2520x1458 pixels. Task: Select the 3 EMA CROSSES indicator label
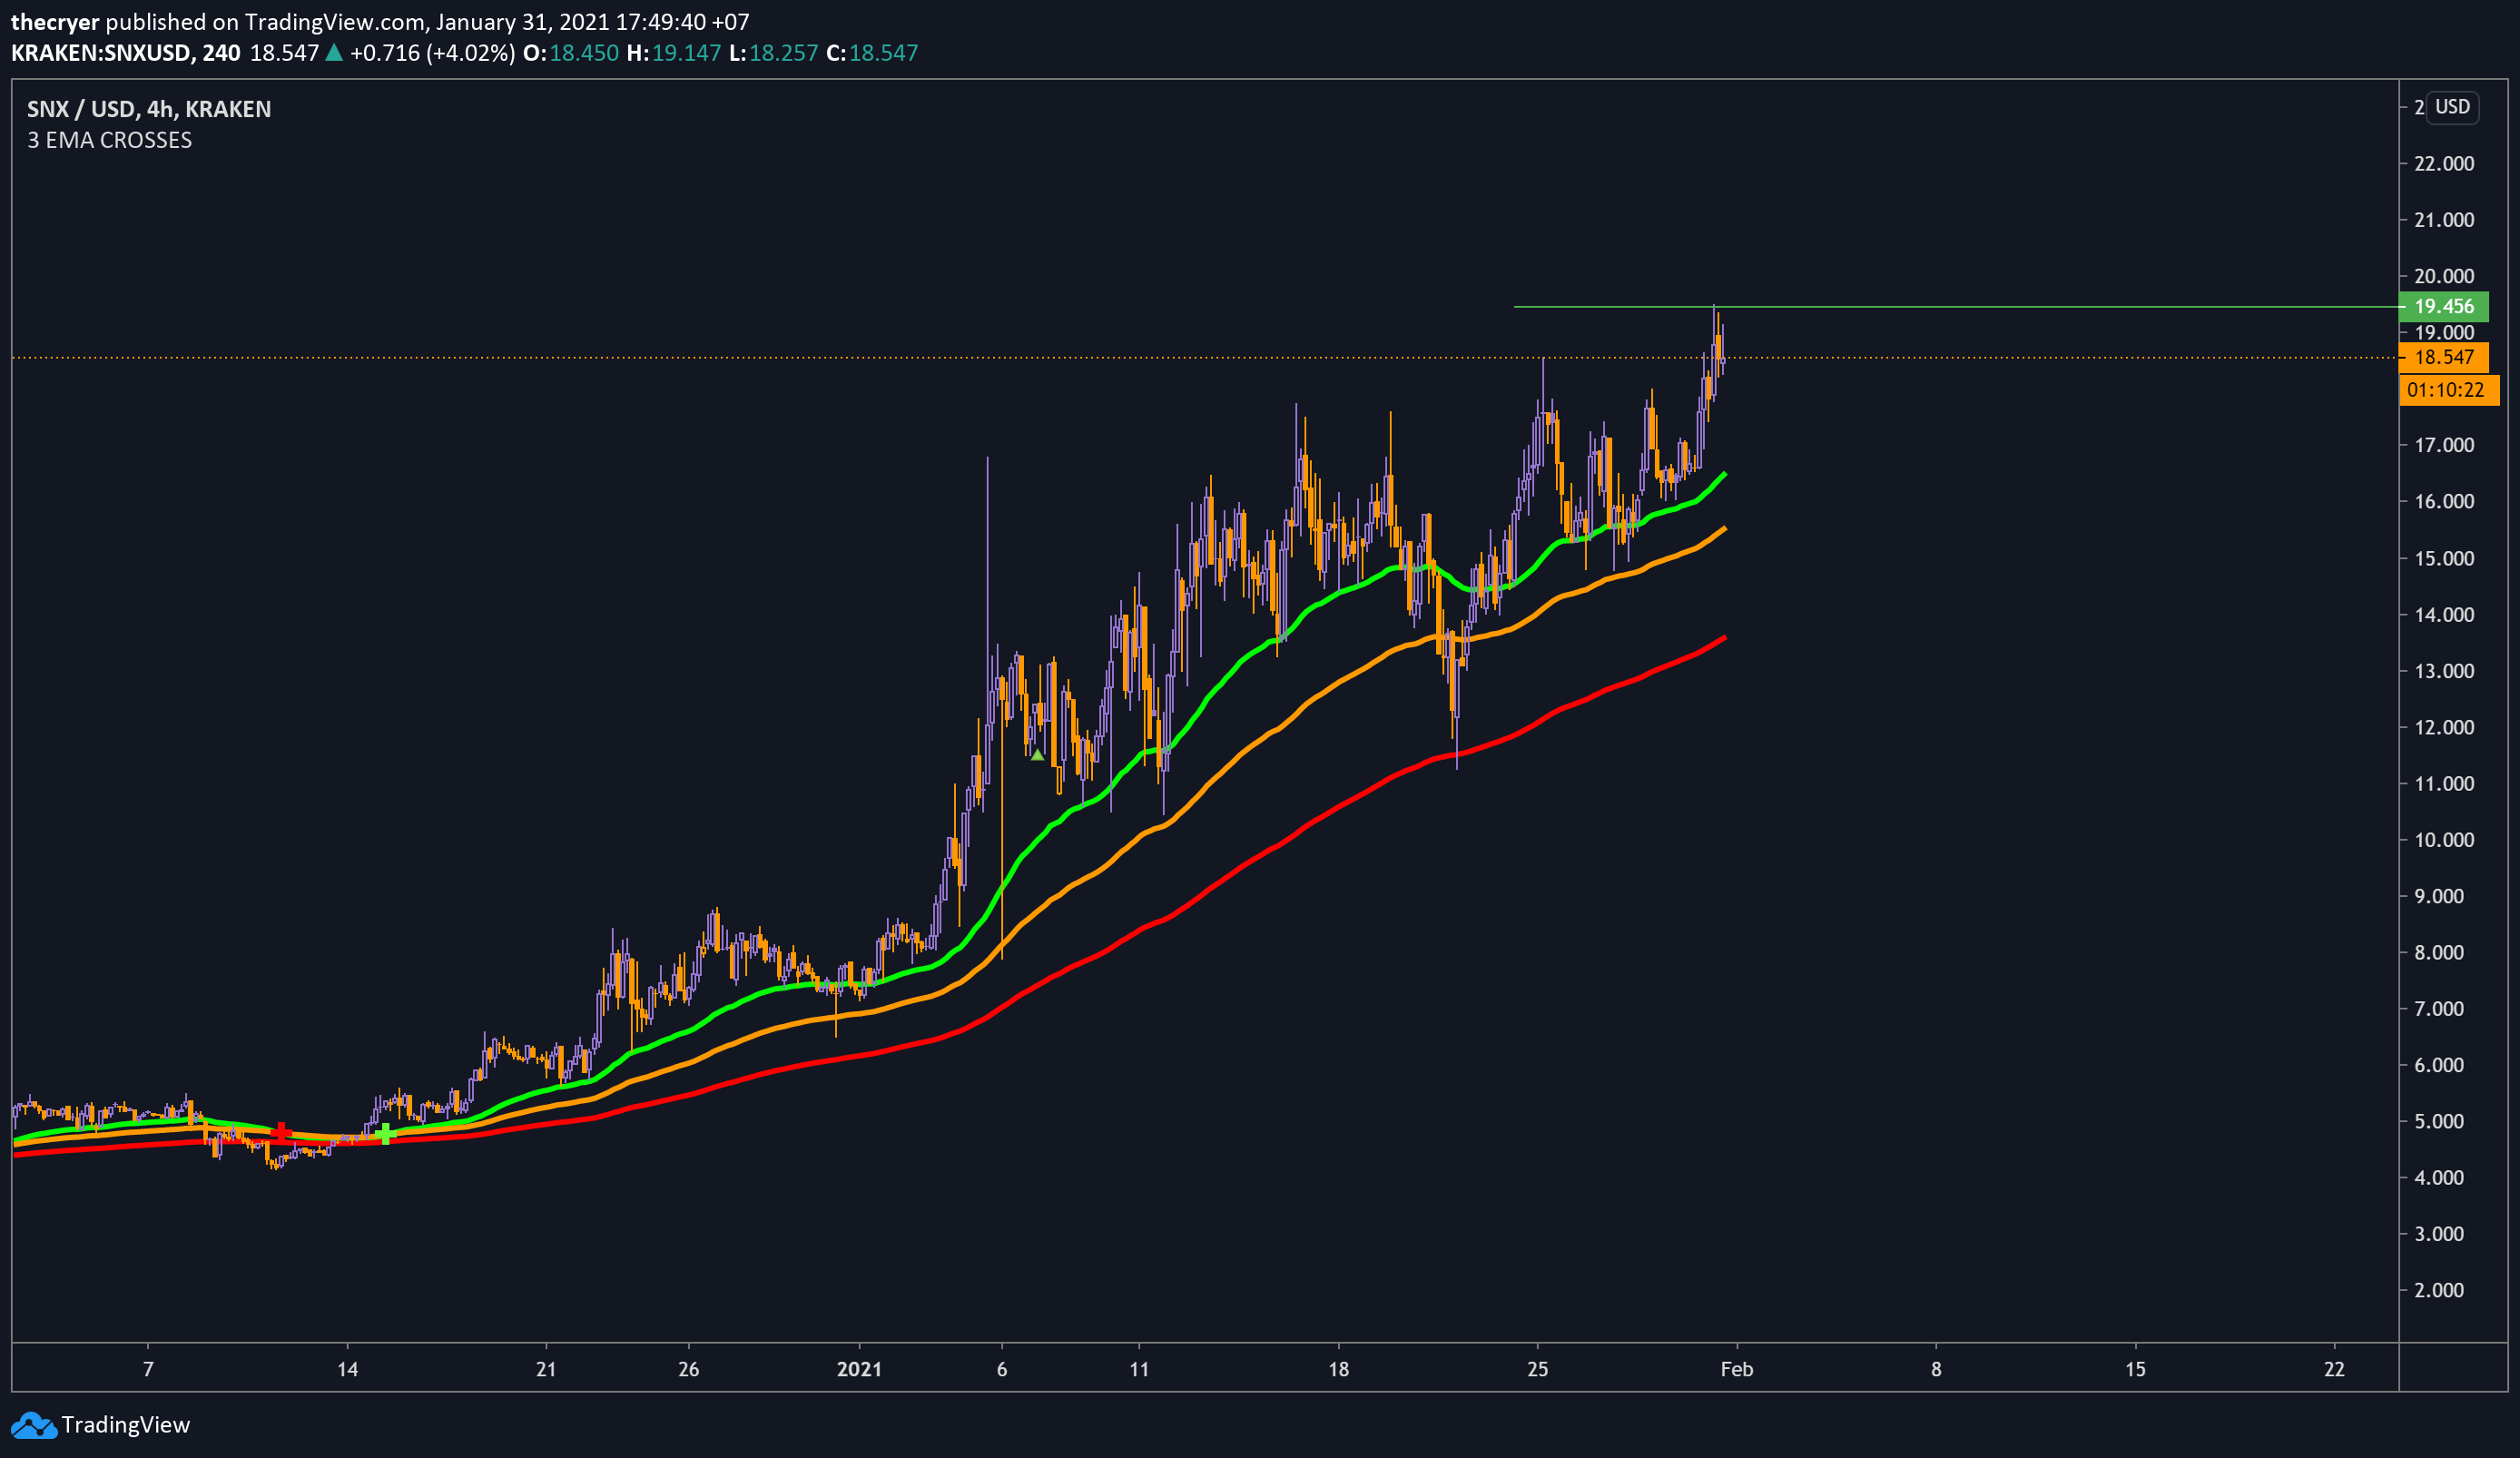click(x=109, y=140)
